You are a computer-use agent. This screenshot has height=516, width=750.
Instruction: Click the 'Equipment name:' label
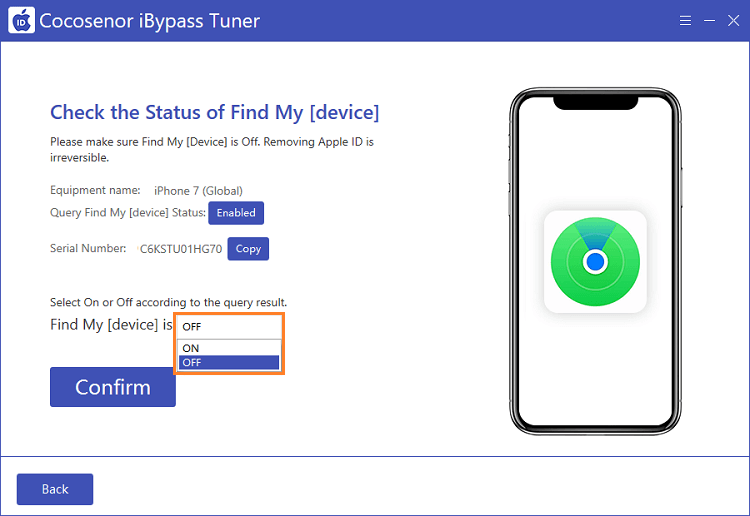pos(95,190)
